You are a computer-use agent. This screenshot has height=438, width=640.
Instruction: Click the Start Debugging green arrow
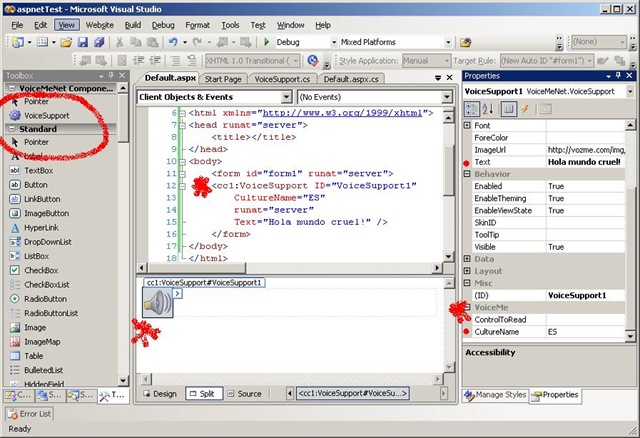tap(267, 42)
